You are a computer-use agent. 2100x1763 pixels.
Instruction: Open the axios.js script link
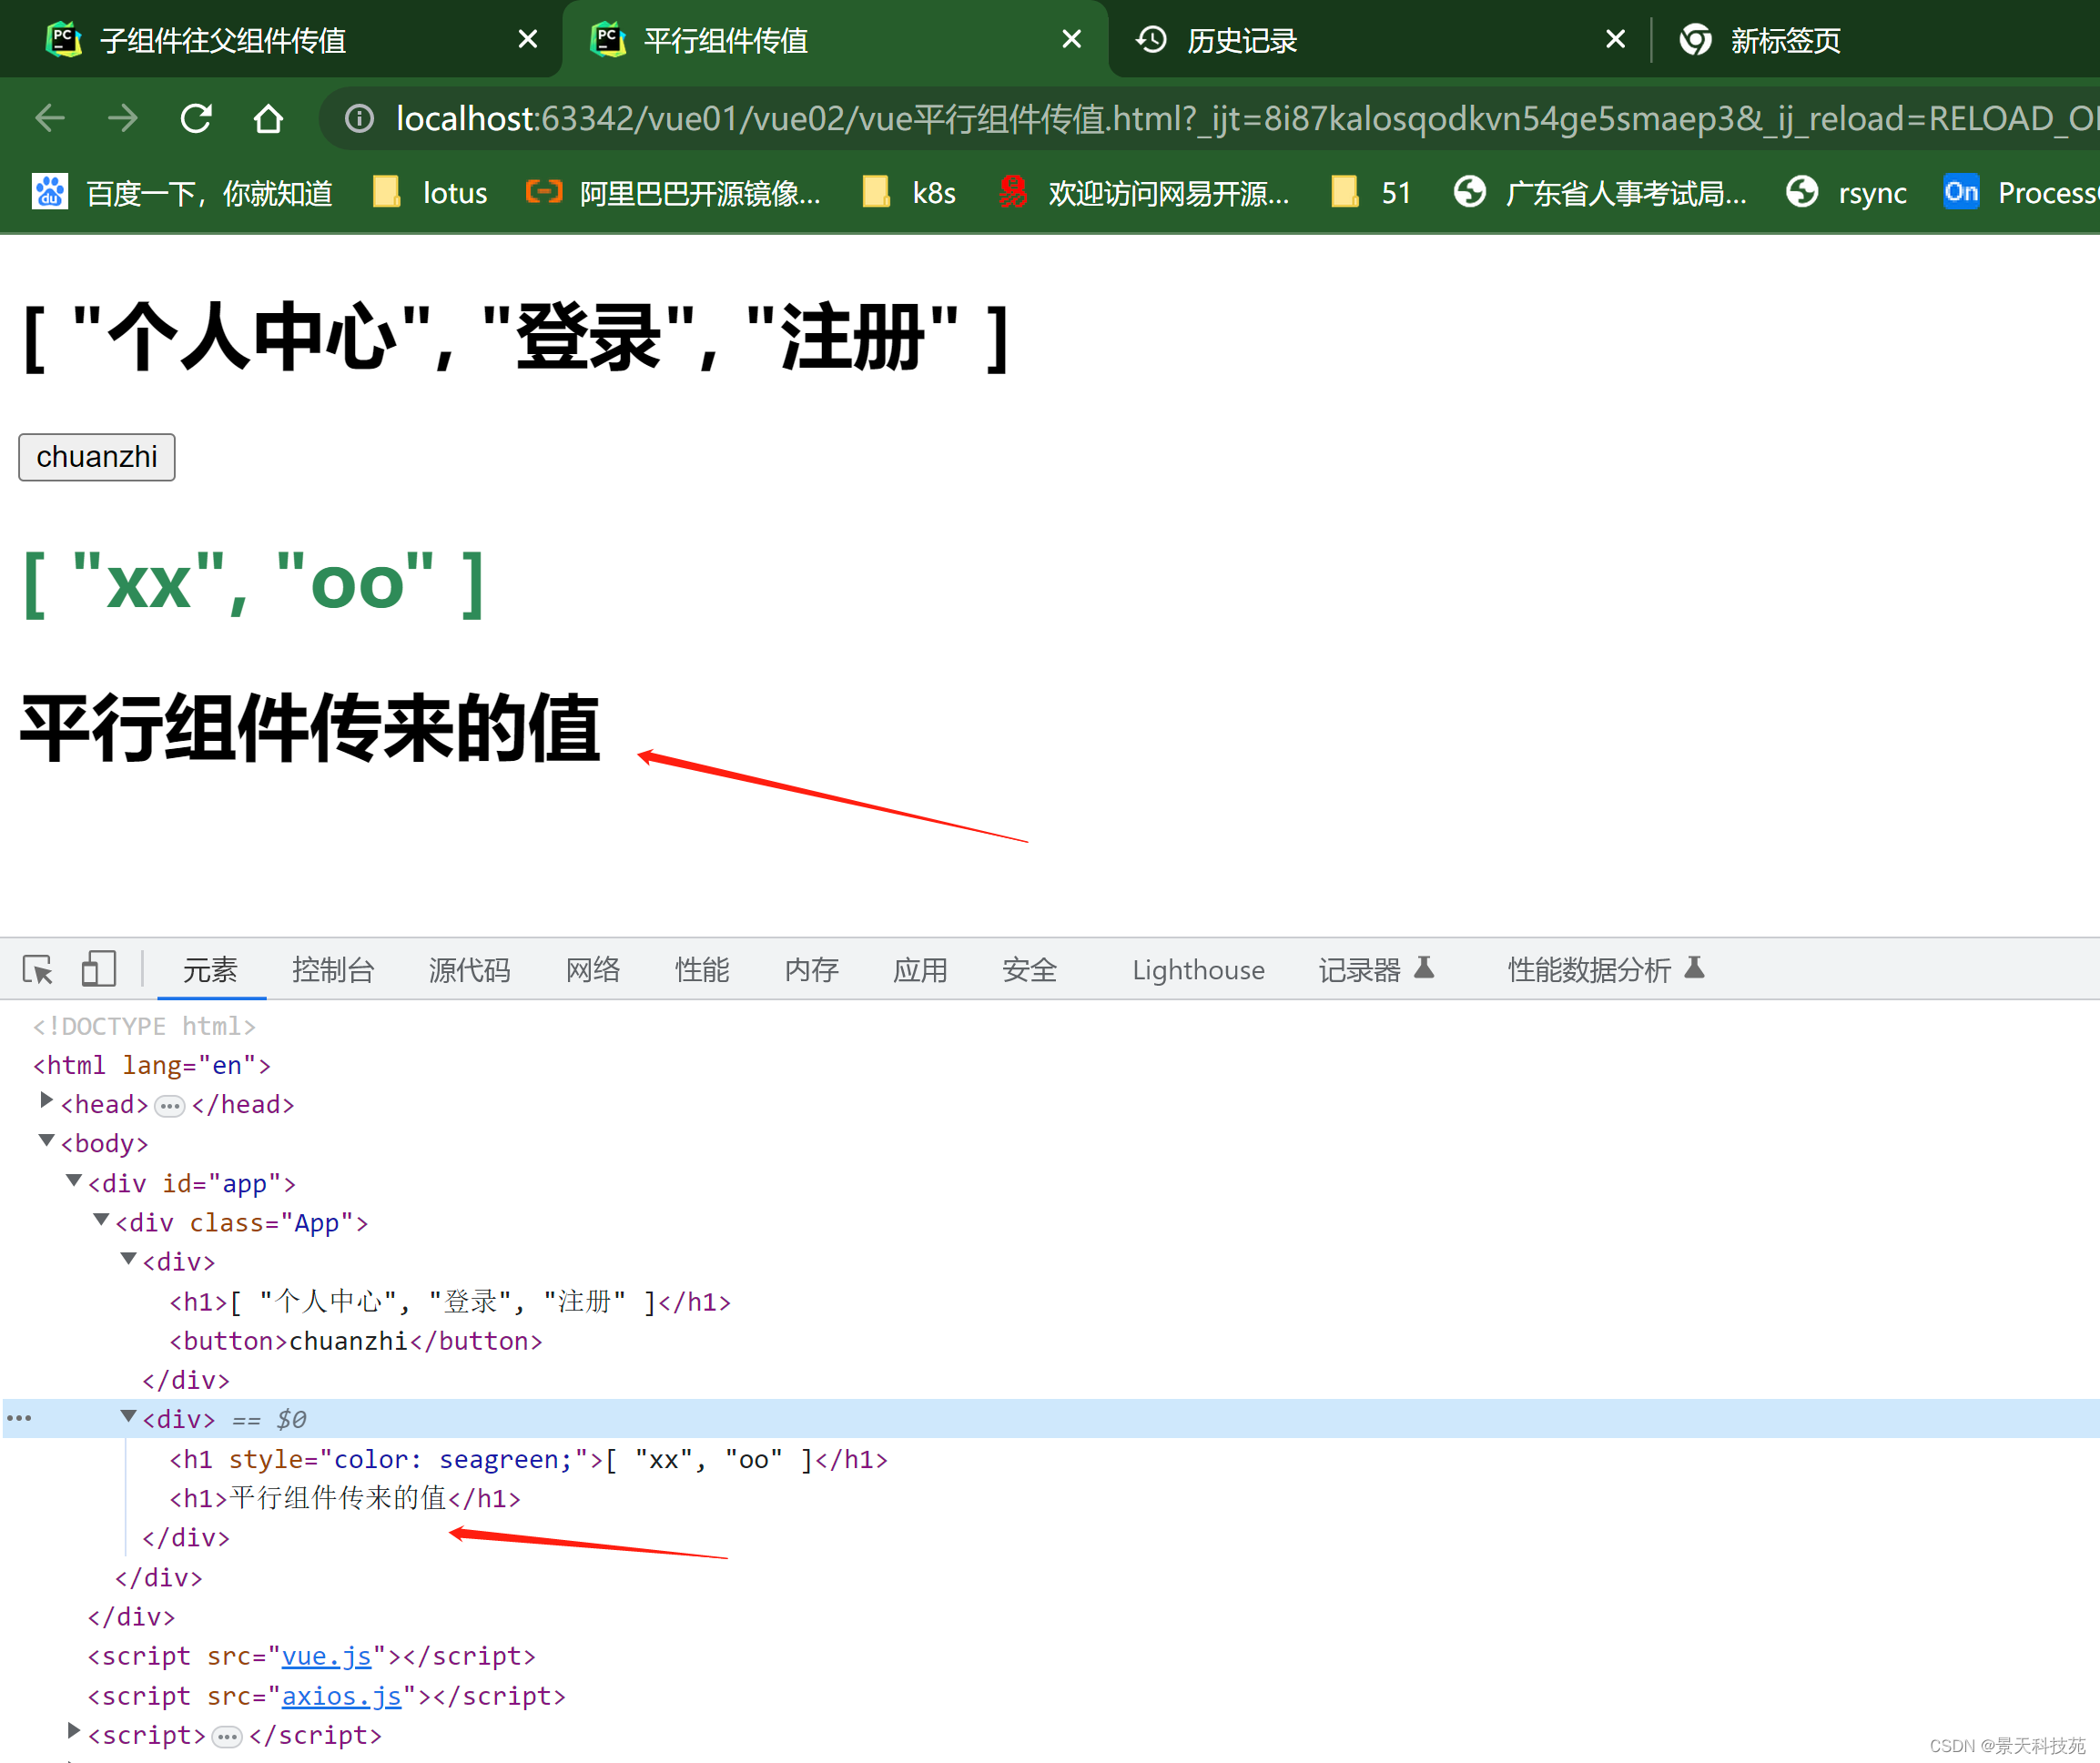(341, 1696)
